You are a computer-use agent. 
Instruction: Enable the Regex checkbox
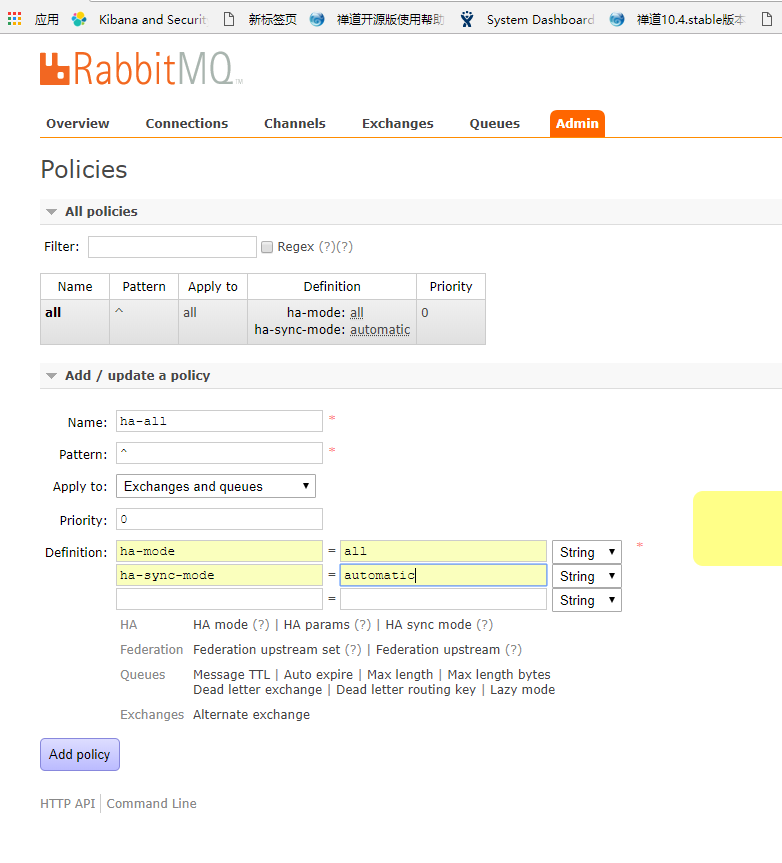click(x=267, y=247)
